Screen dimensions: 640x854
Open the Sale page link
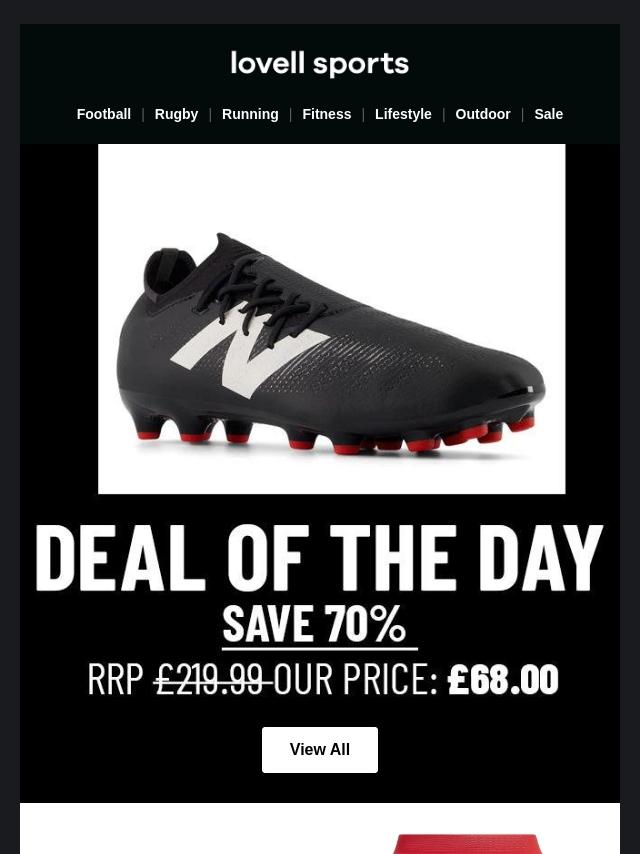click(x=548, y=114)
